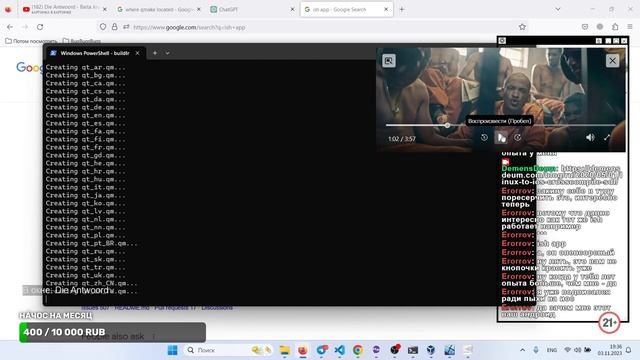Screen dimensions: 640x360
Task: Select the Windows PowerShell terminal tab
Action: (x=94, y=53)
